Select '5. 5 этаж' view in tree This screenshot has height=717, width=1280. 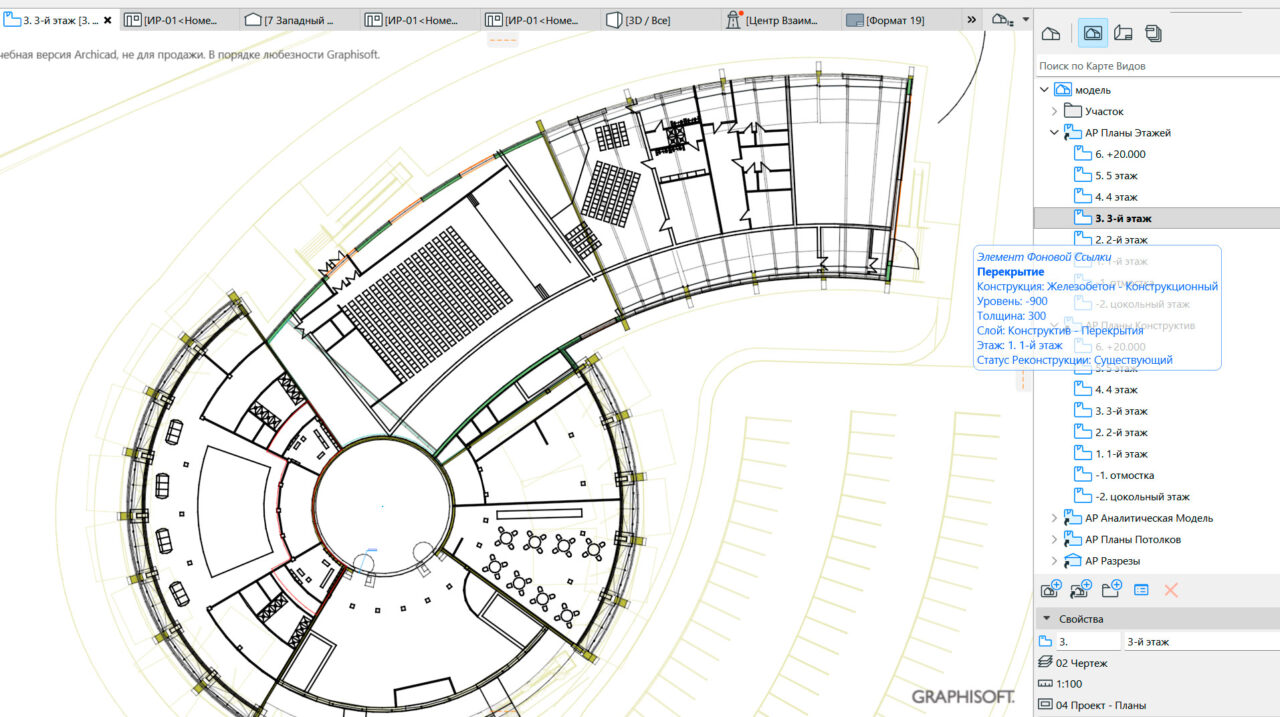coord(1116,175)
